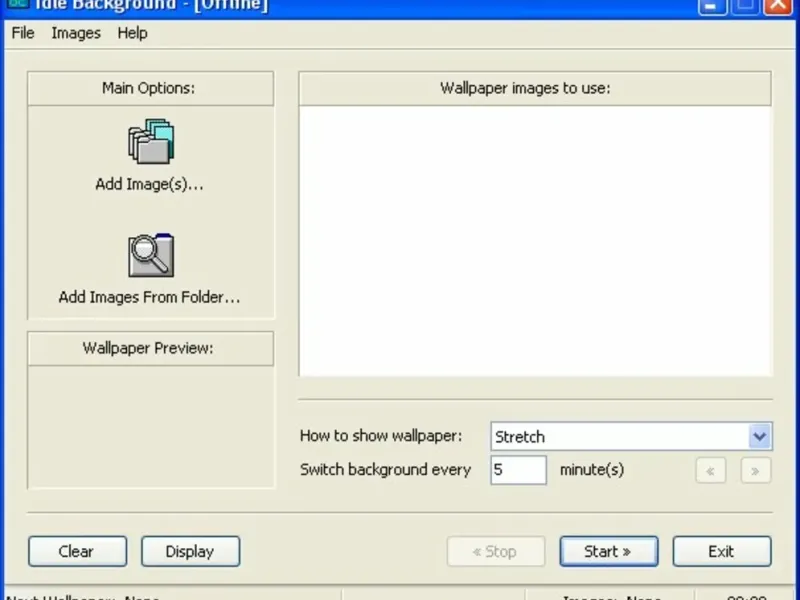
Task: Click the « Stop button
Action: pyautogui.click(x=496, y=551)
